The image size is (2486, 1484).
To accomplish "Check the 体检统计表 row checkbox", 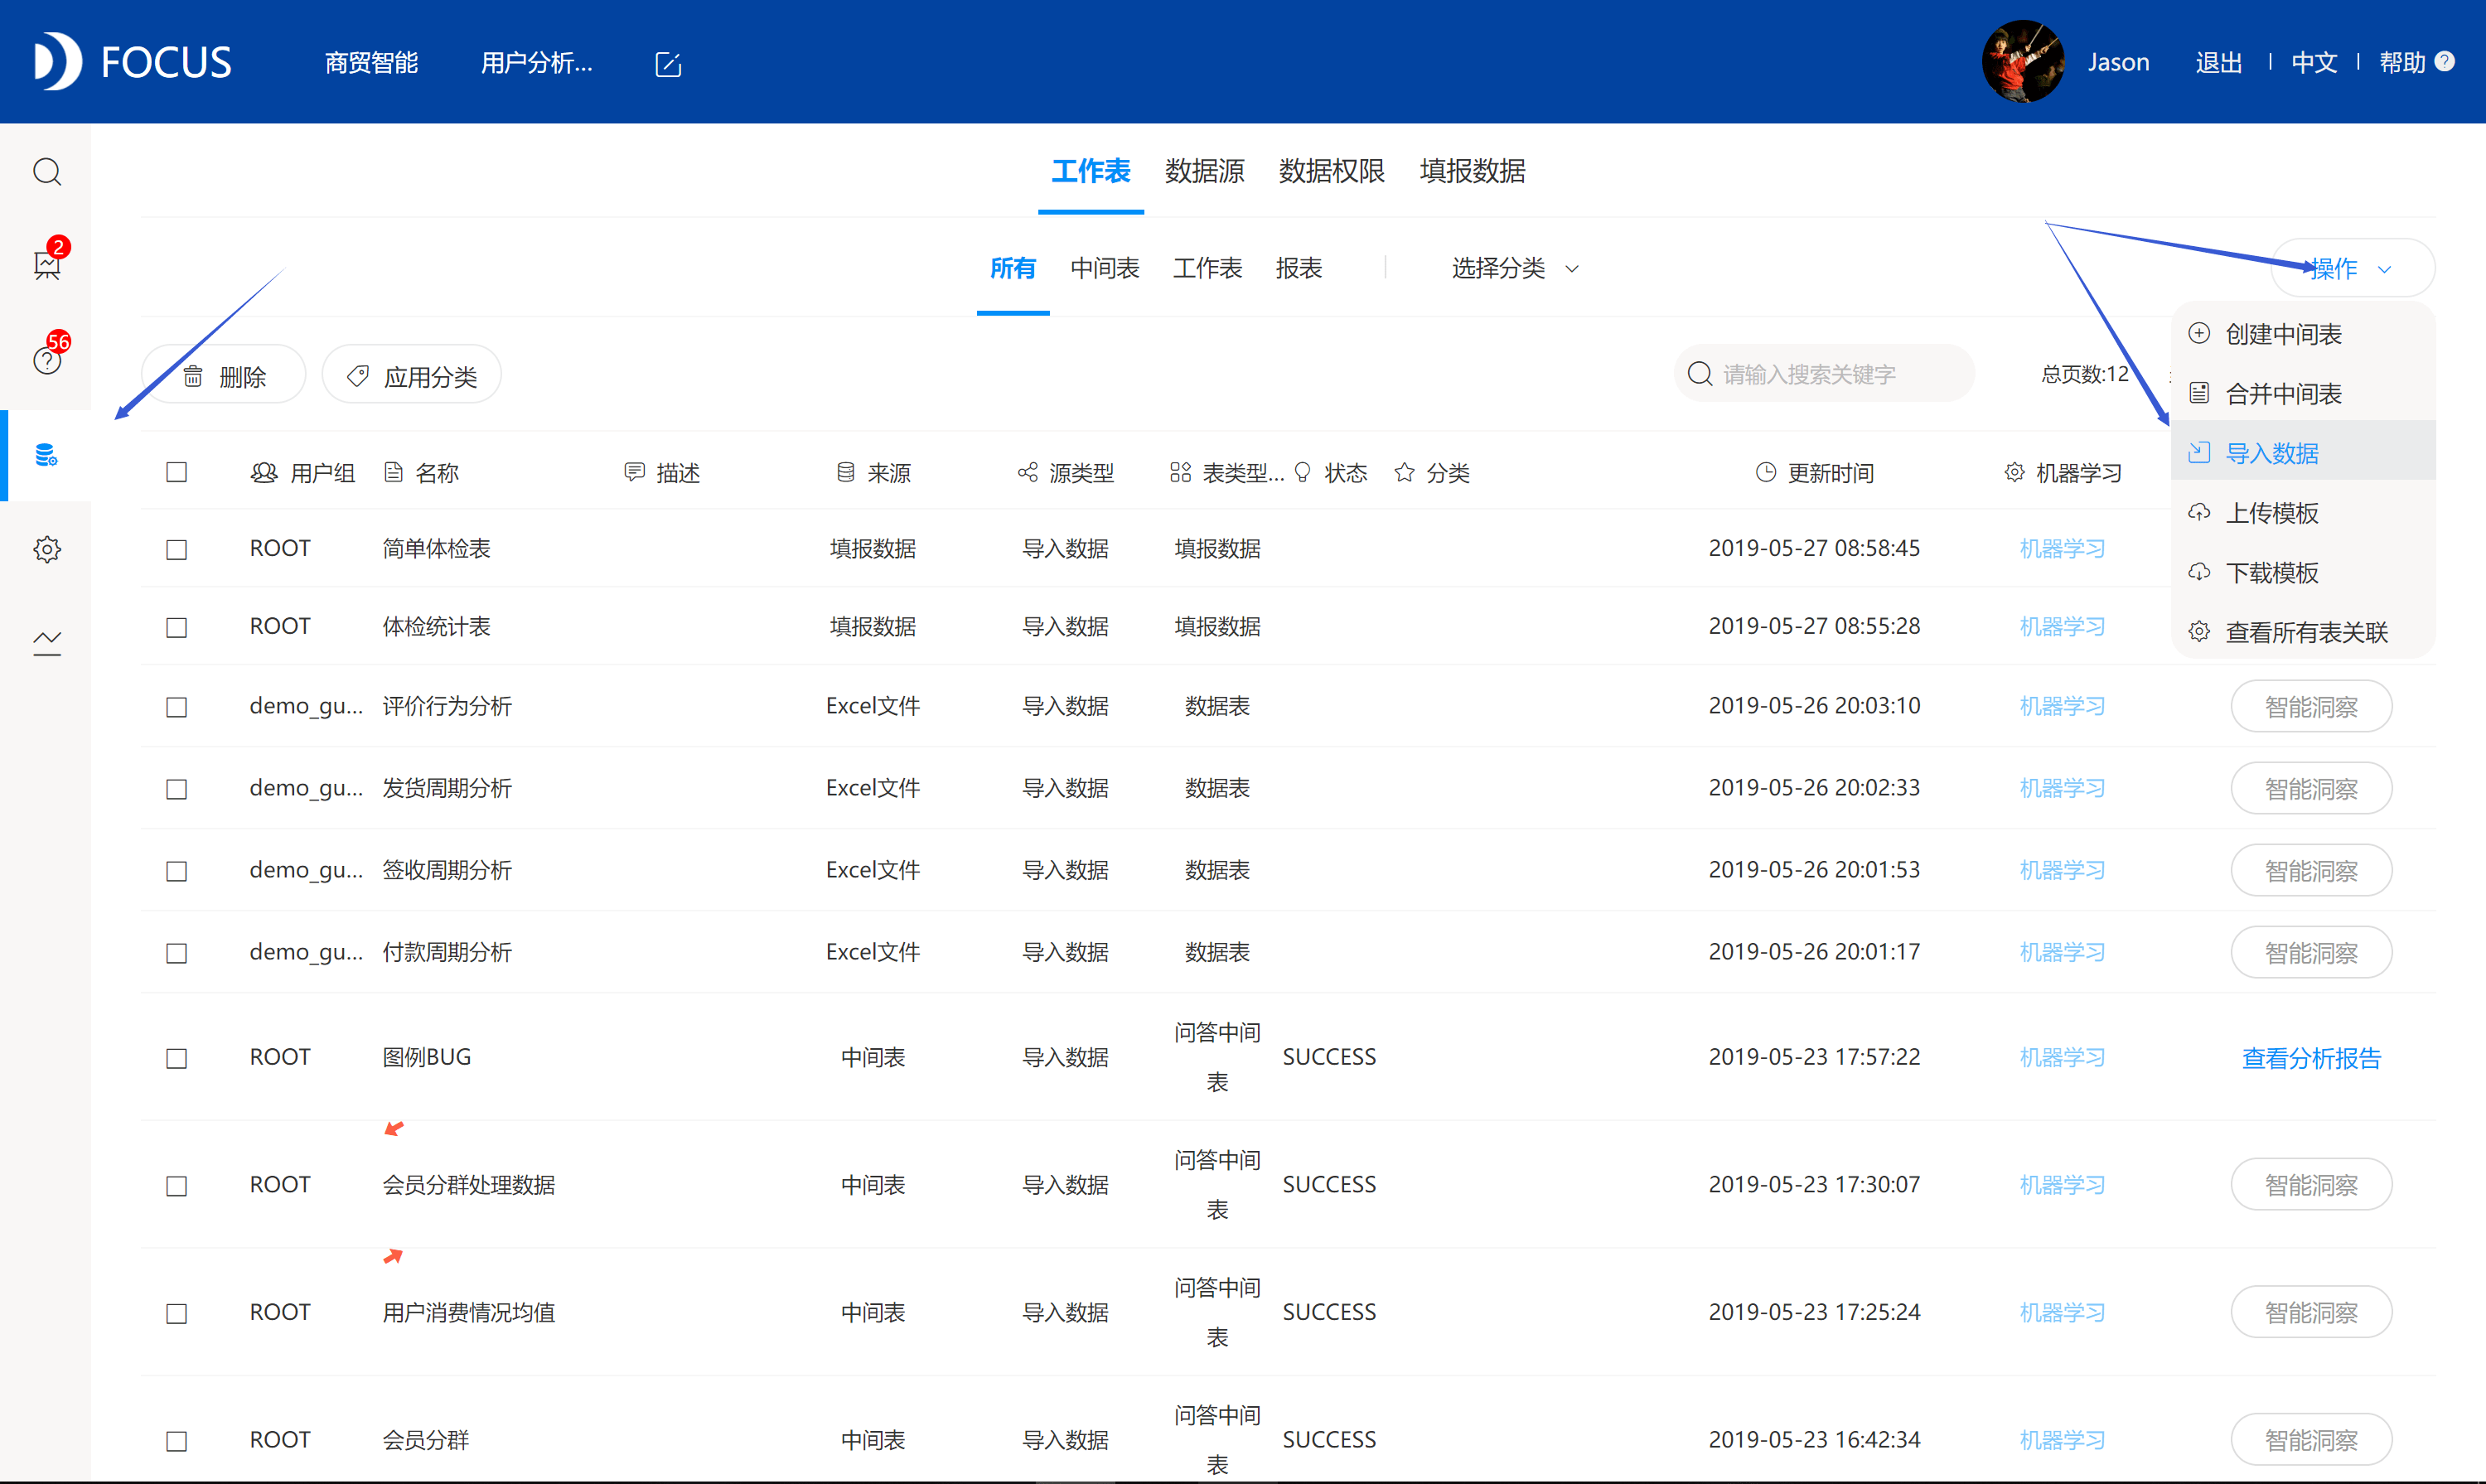I will (x=177, y=628).
